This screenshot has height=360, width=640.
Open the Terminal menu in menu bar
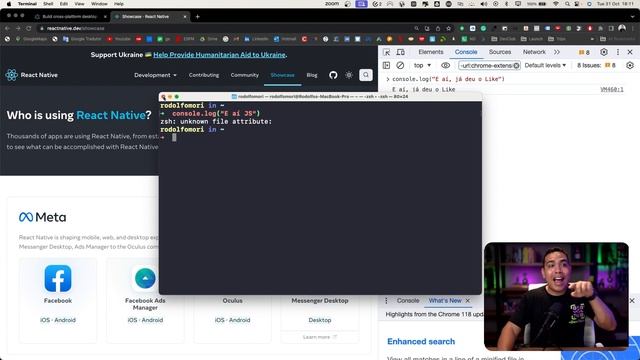[27, 4]
